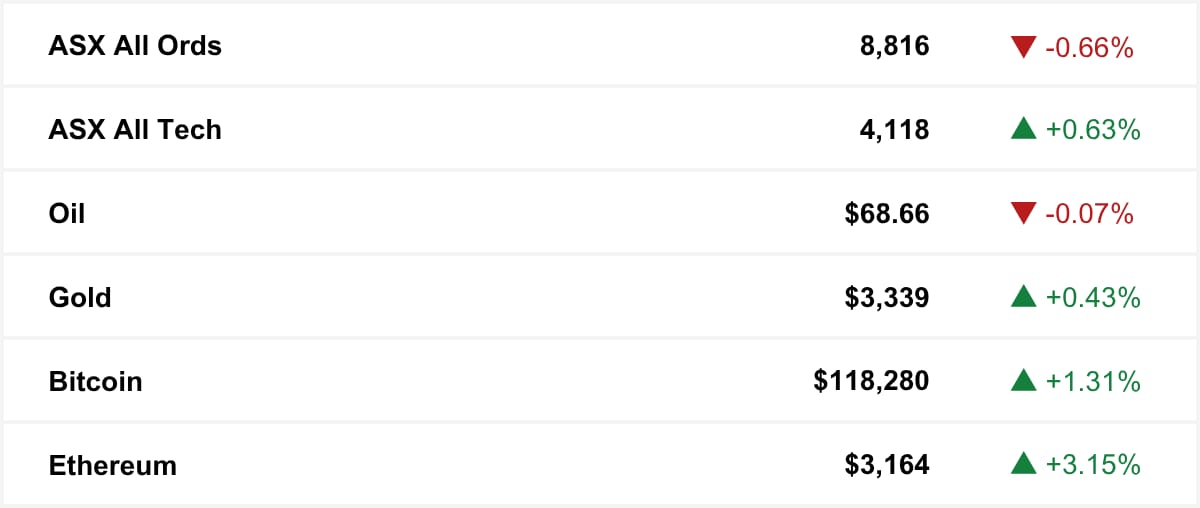Click the $3,164 Ethereum price

[887, 466]
